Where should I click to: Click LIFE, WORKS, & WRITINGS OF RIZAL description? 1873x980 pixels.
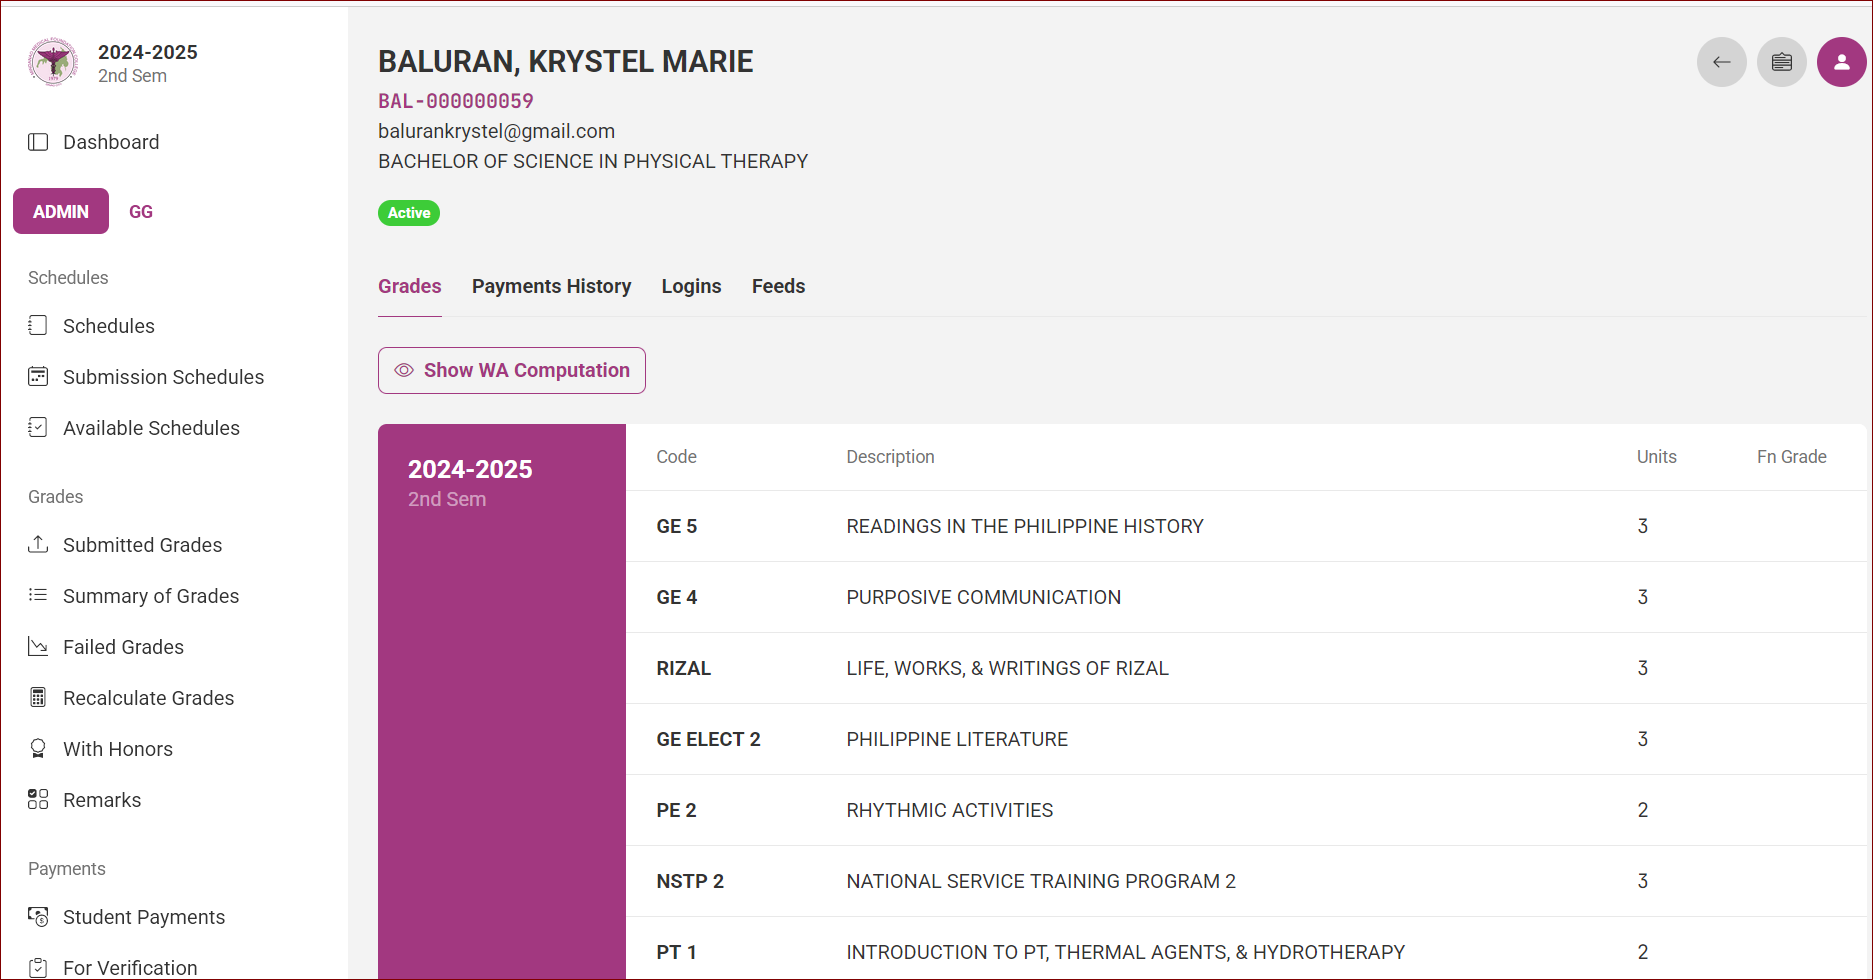click(x=1008, y=668)
